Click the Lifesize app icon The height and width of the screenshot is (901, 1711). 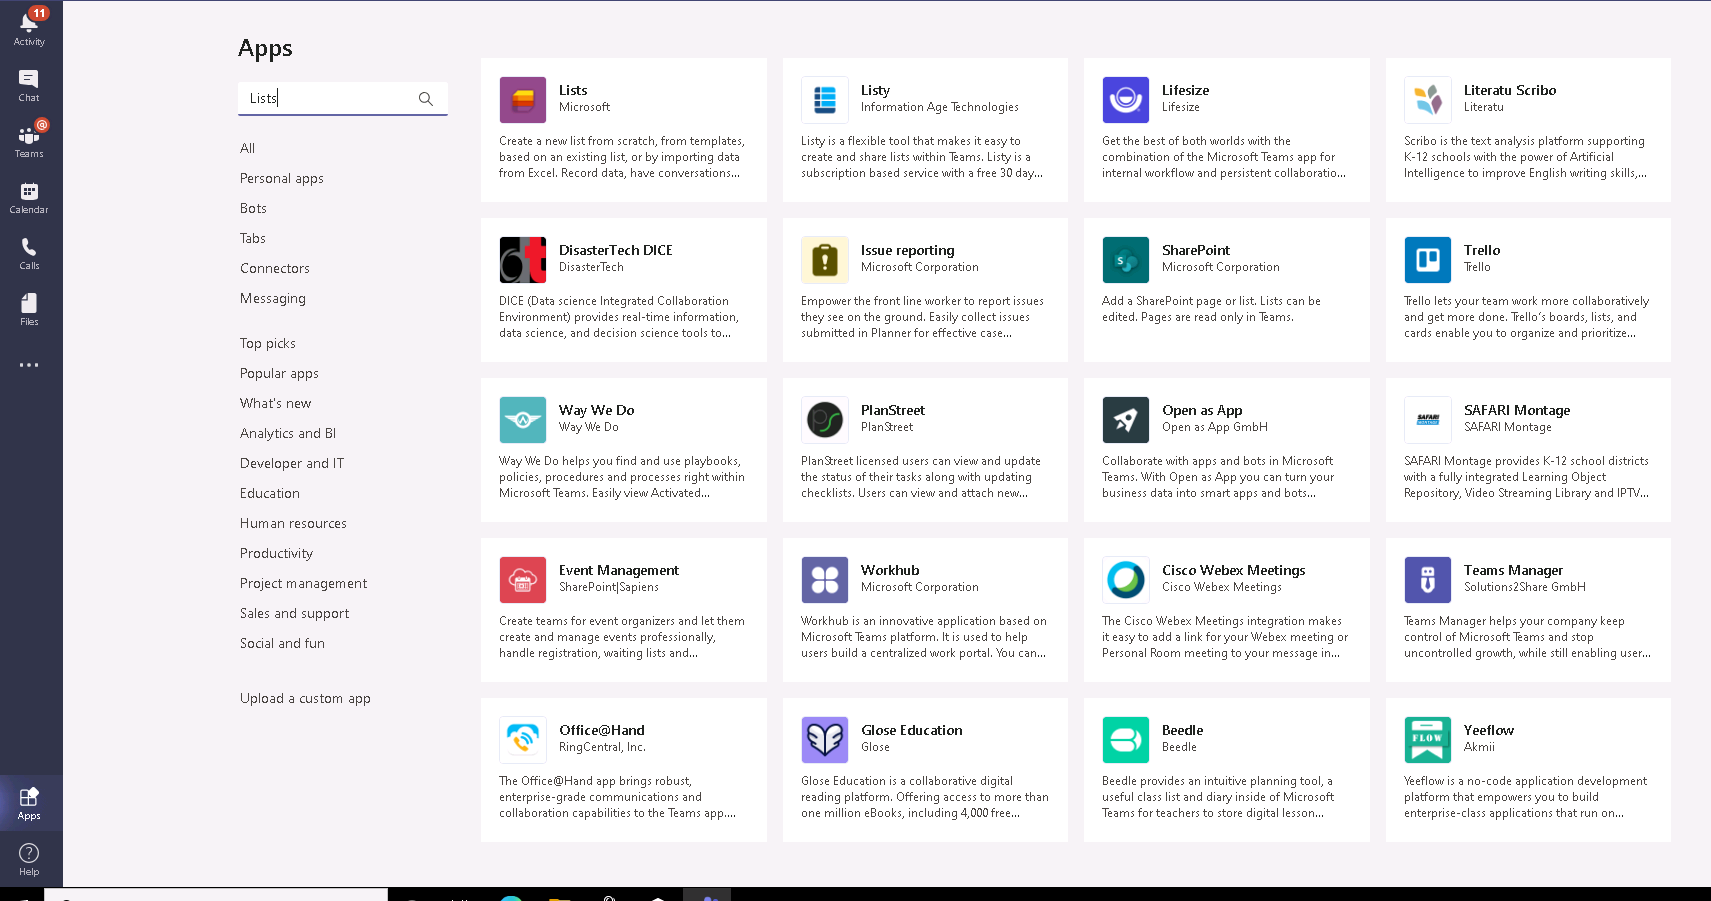[x=1126, y=100]
